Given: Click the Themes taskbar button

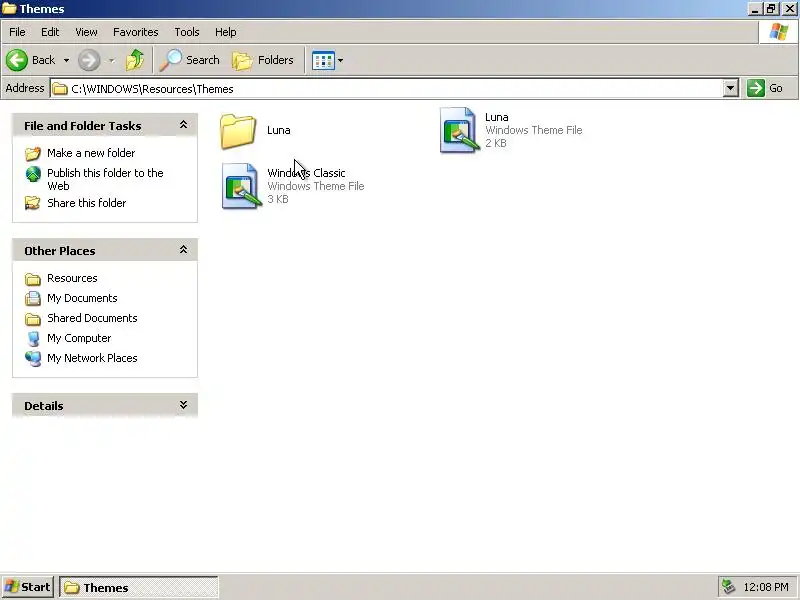Looking at the screenshot, I should coord(139,587).
